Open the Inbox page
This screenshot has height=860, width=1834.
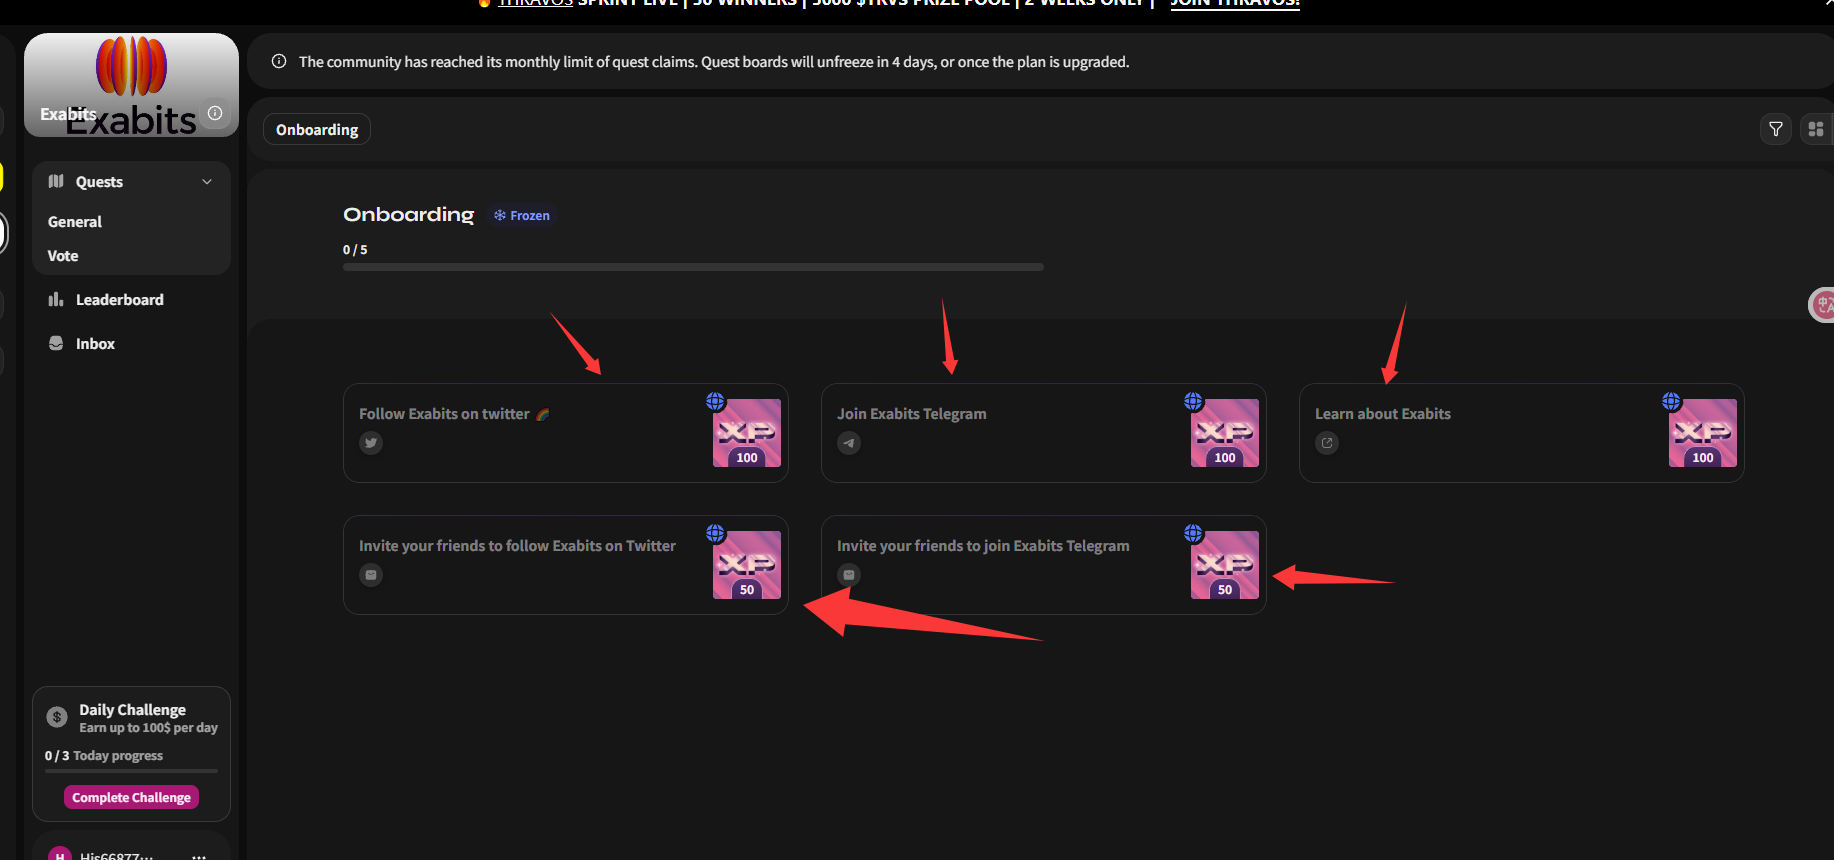tap(95, 344)
